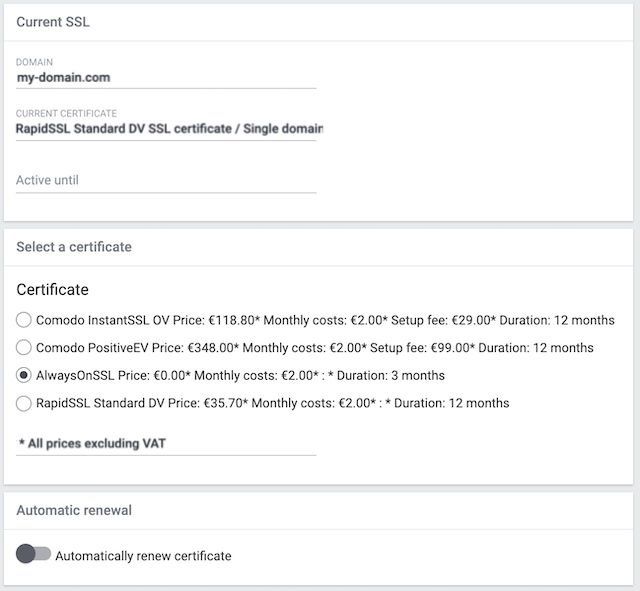The height and width of the screenshot is (591, 640).
Task: Click the Automatic renewal section header
Action: point(74,510)
